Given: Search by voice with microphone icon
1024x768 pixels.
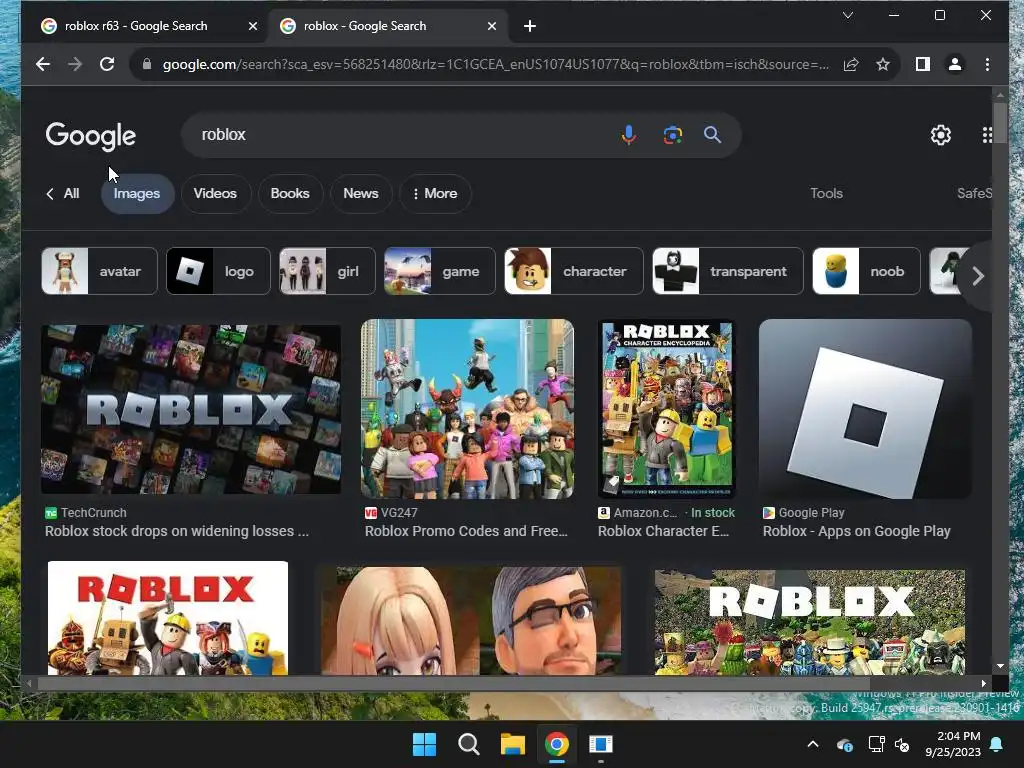Looking at the screenshot, I should [629, 135].
